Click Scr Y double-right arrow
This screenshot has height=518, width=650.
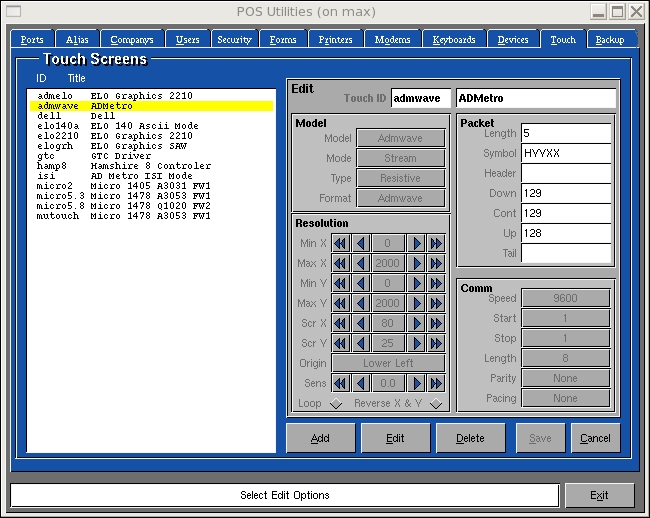coord(436,343)
